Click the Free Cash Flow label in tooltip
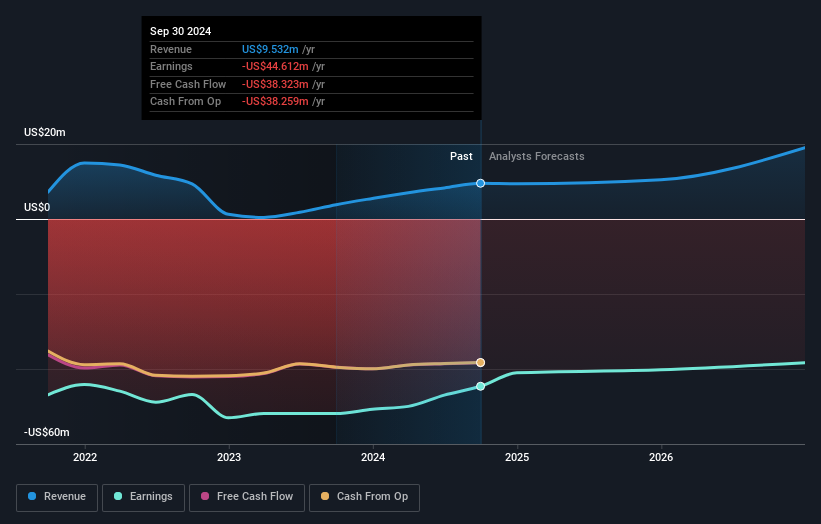The image size is (821, 524). (188, 84)
